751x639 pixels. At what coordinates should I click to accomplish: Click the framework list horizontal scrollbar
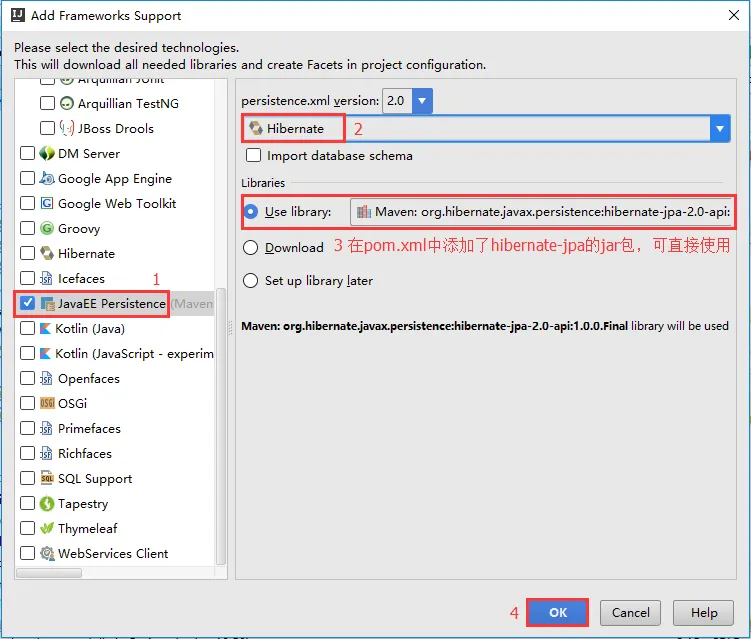(49, 573)
